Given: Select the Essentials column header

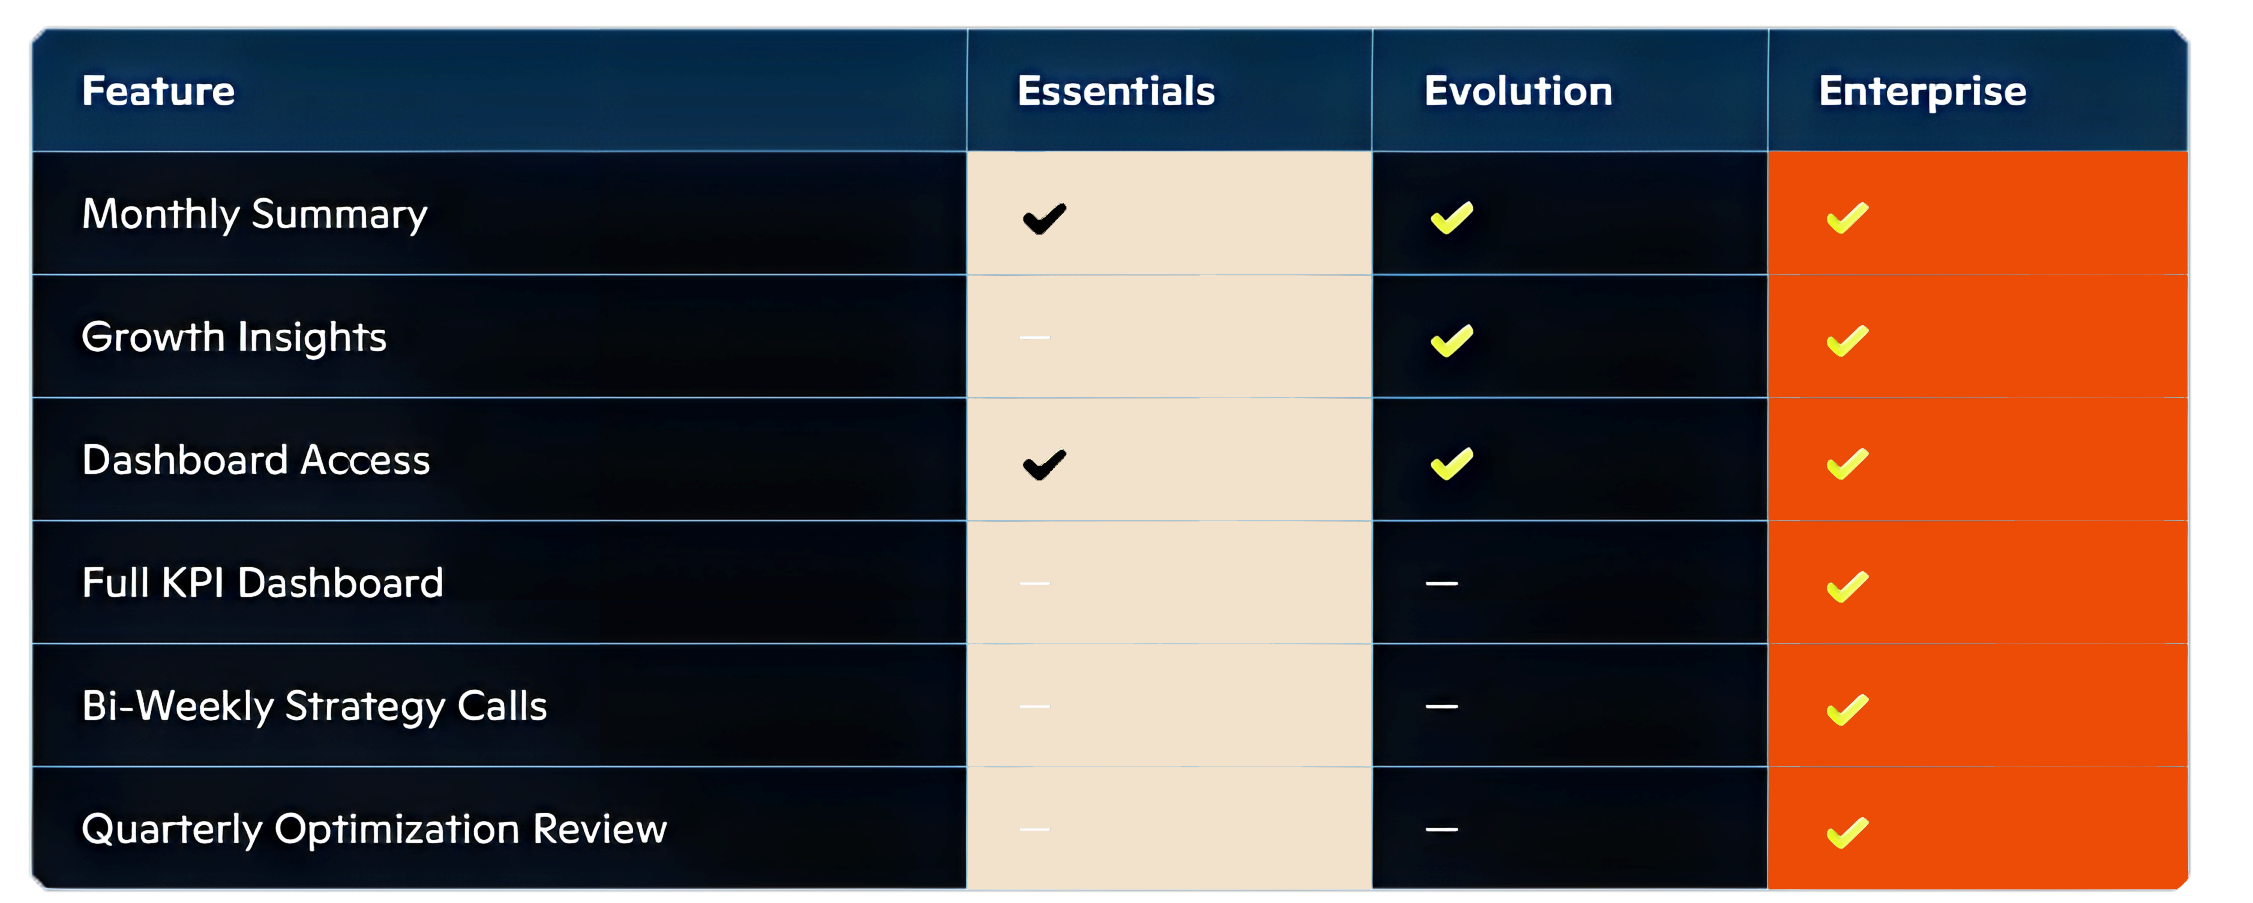Looking at the screenshot, I should [1116, 91].
